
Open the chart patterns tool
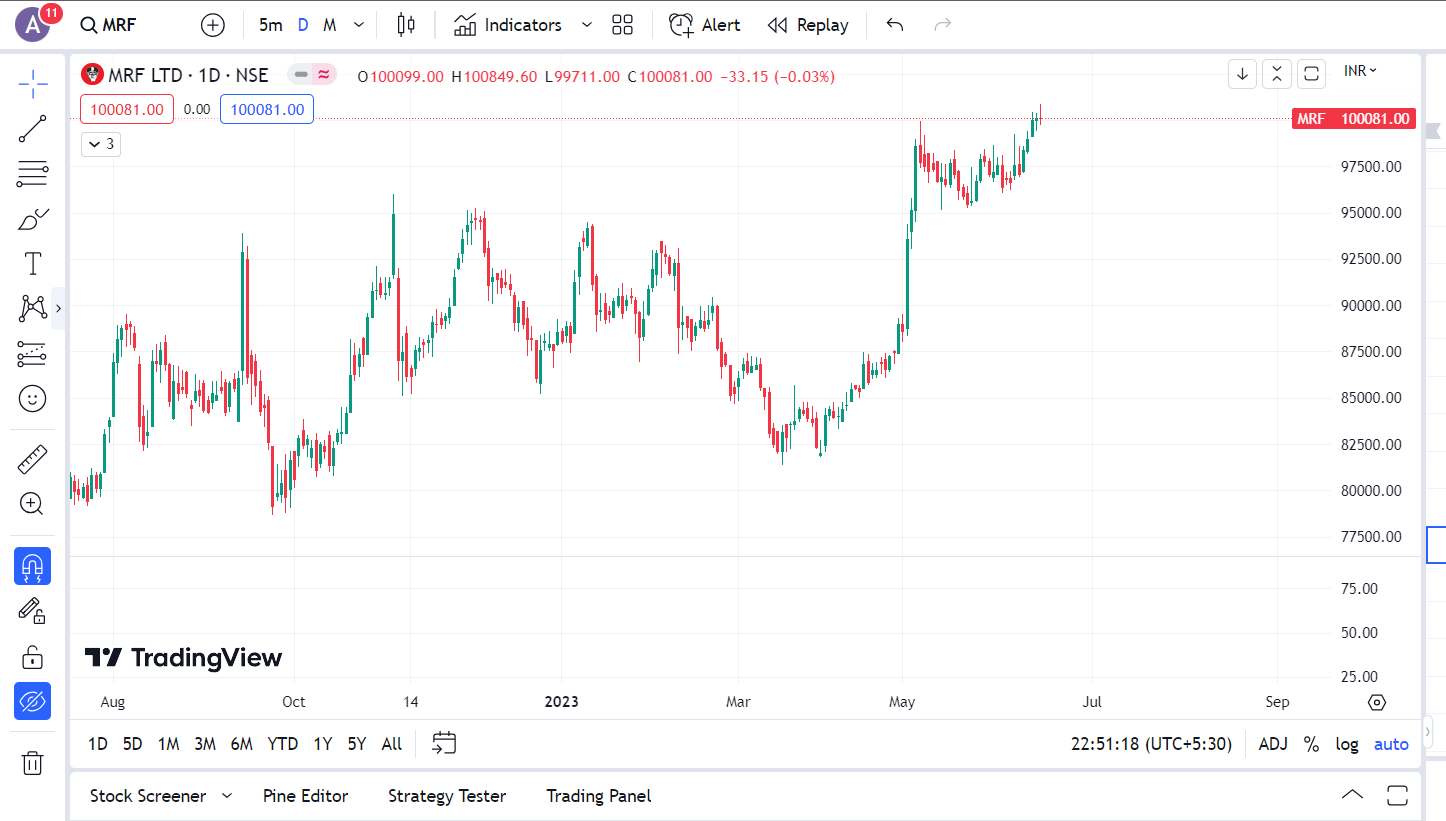(33, 308)
